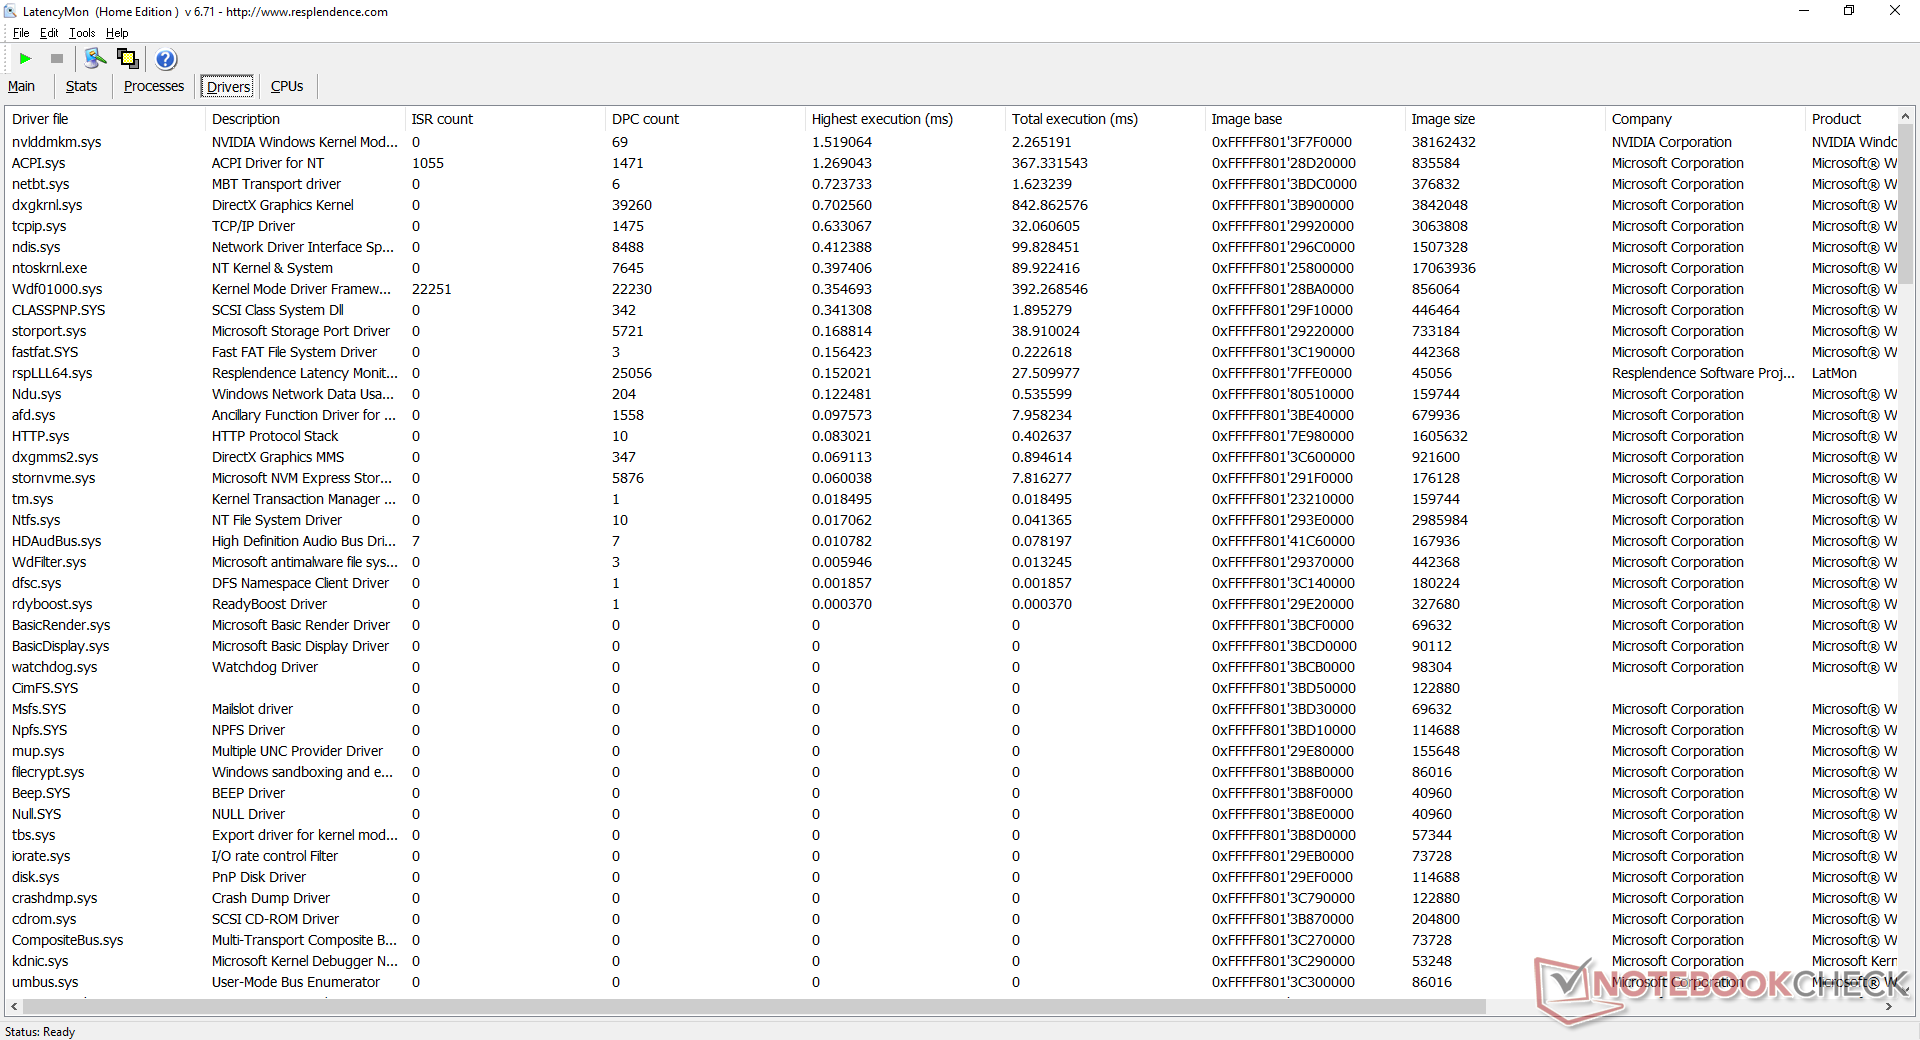Select the Wdf01000.sys driver row
This screenshot has width=1920, height=1040.
[951, 289]
